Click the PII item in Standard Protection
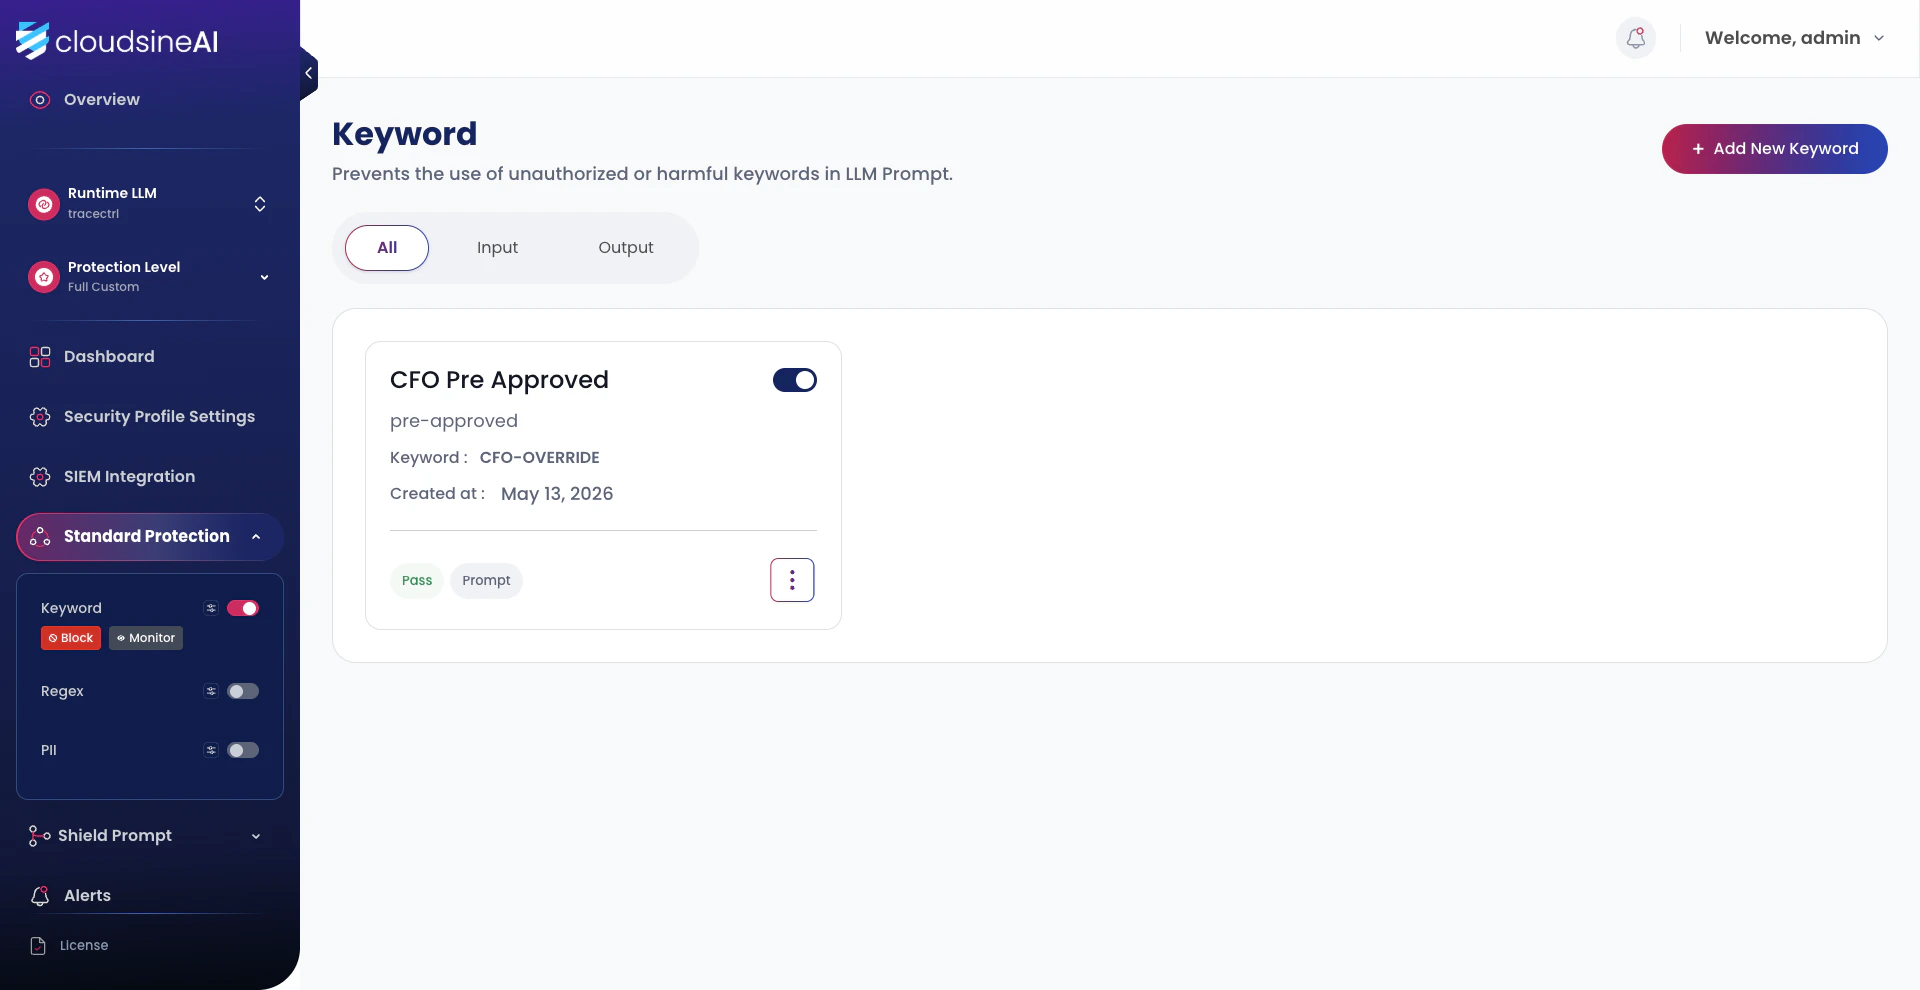 pyautogui.click(x=49, y=750)
